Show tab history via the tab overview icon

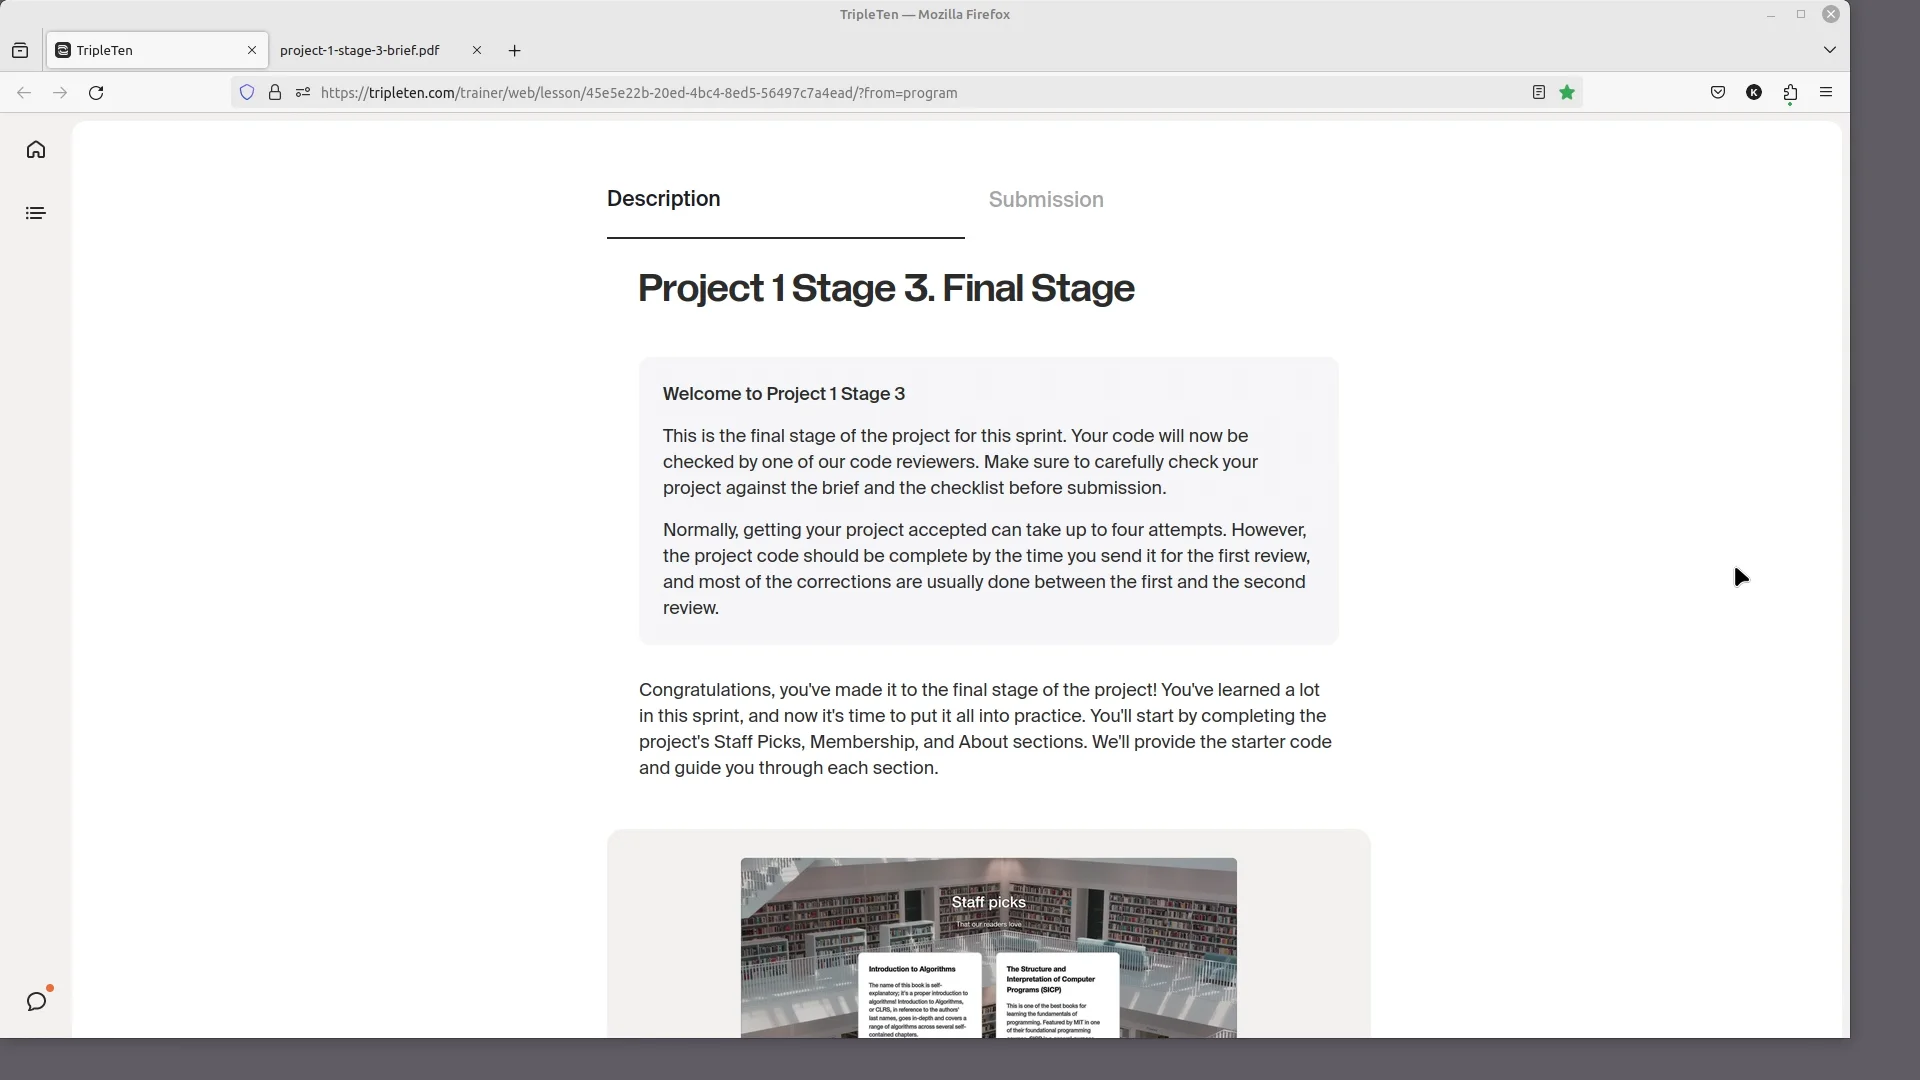(20, 50)
